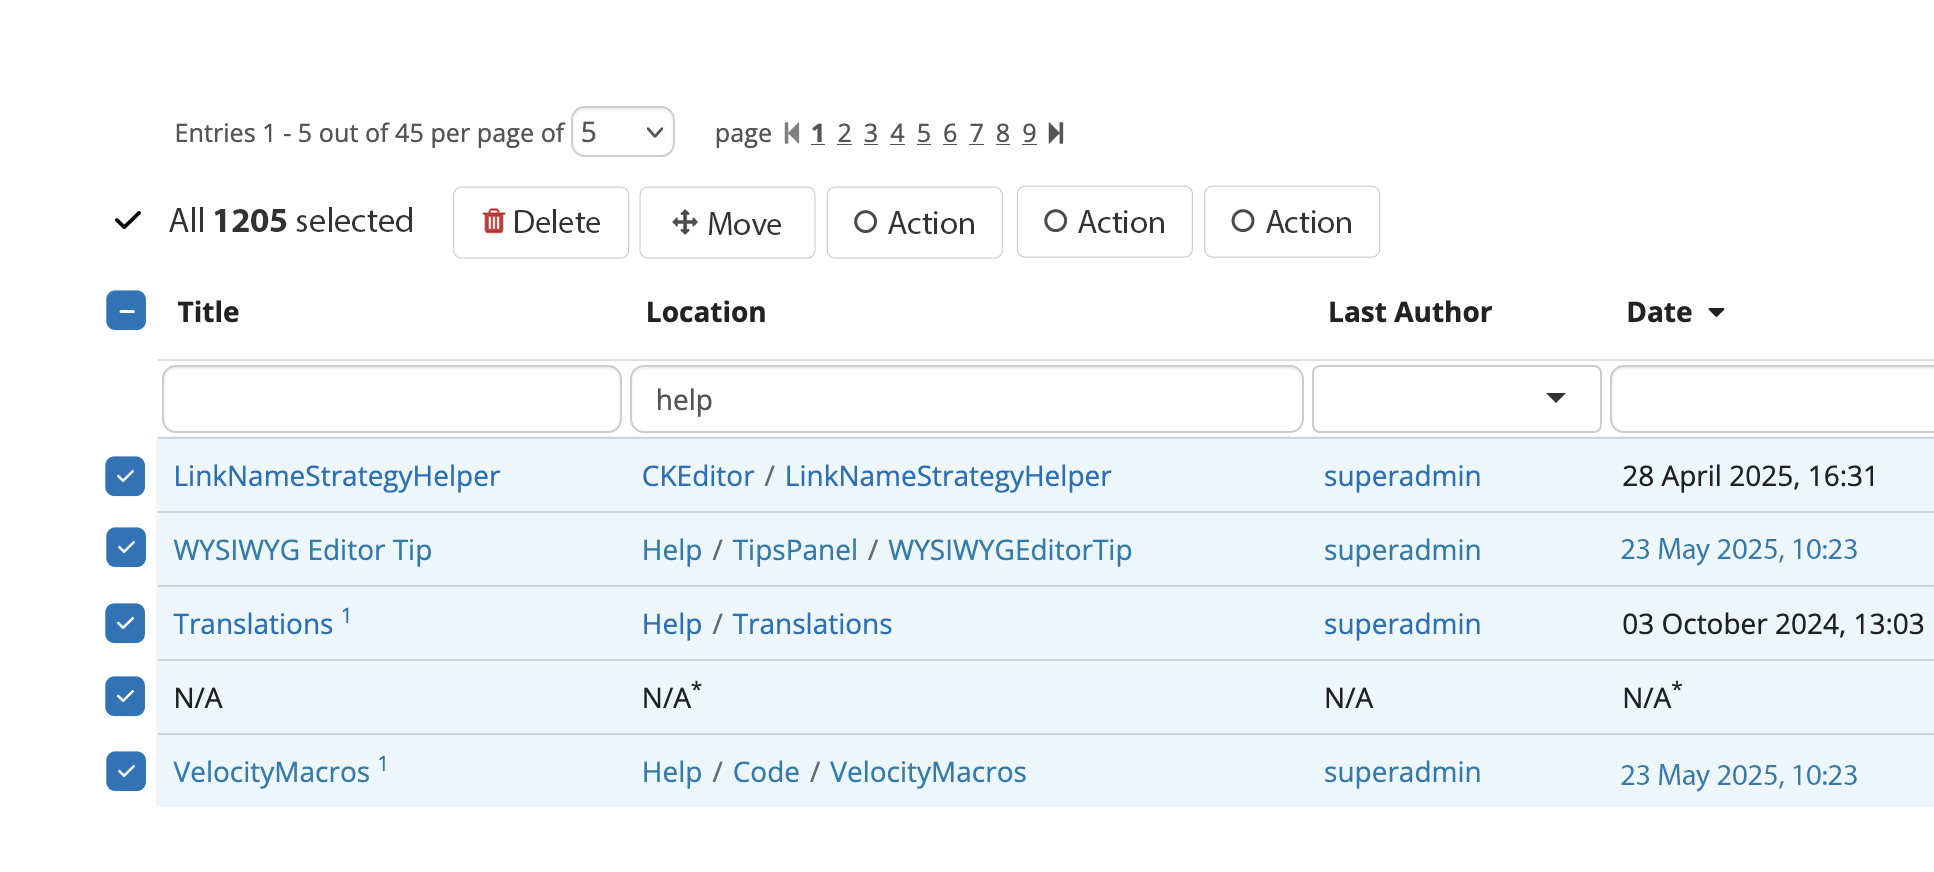Image resolution: width=1934 pixels, height=872 pixels.
Task: Click the Move arrows icon
Action: point(684,222)
